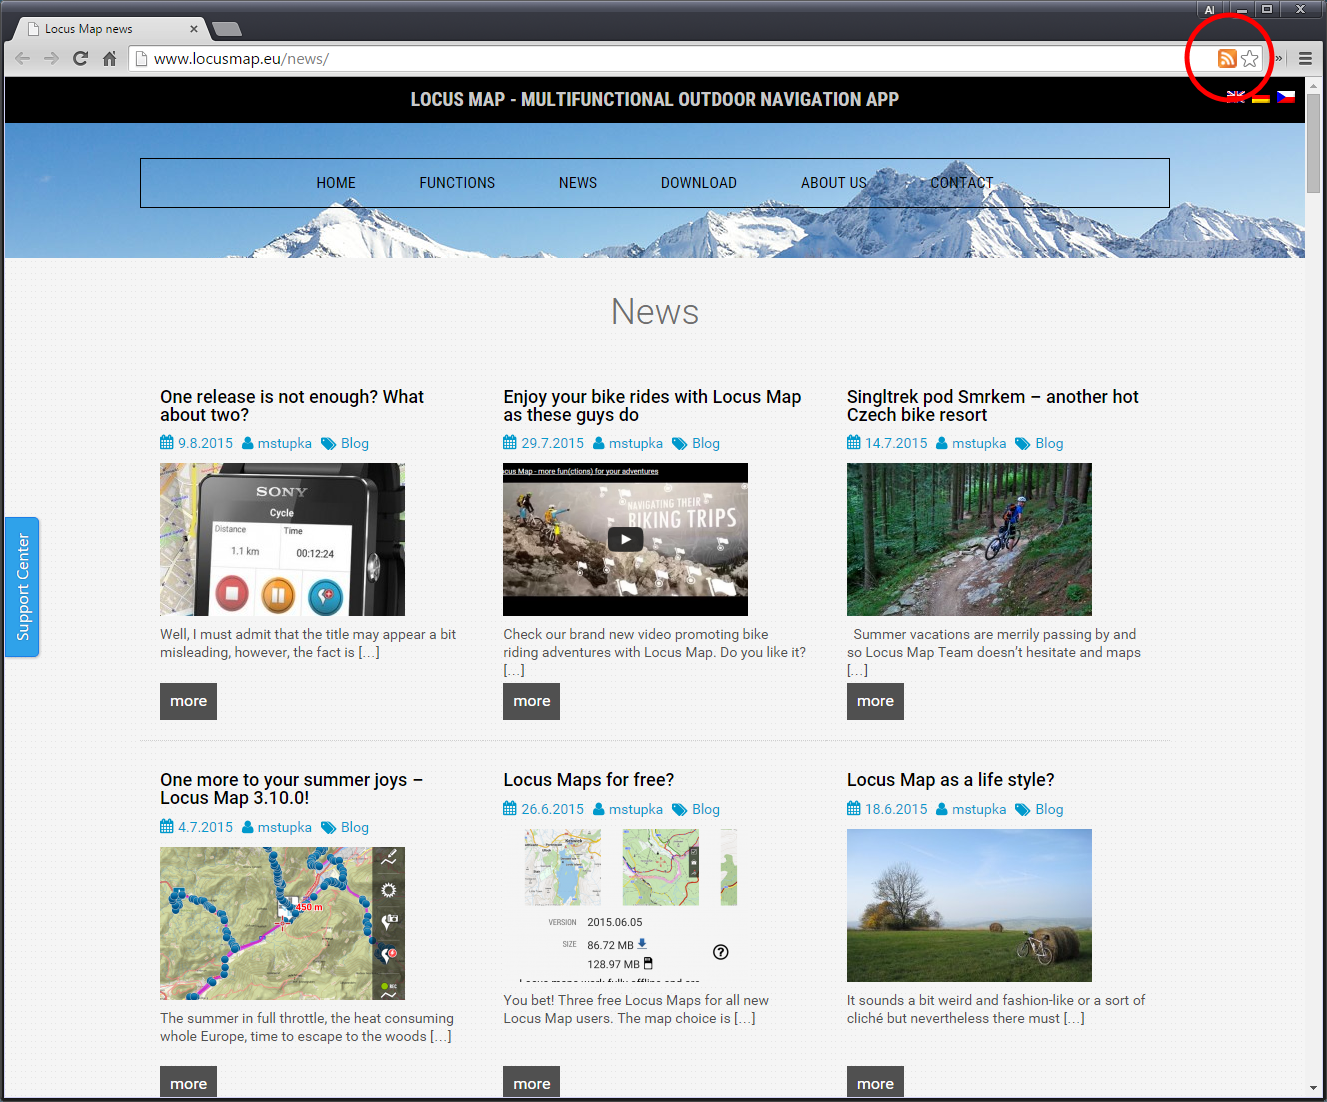Image resolution: width=1327 pixels, height=1102 pixels.
Task: Click the page scrollbar down arrow
Action: point(1313,1087)
